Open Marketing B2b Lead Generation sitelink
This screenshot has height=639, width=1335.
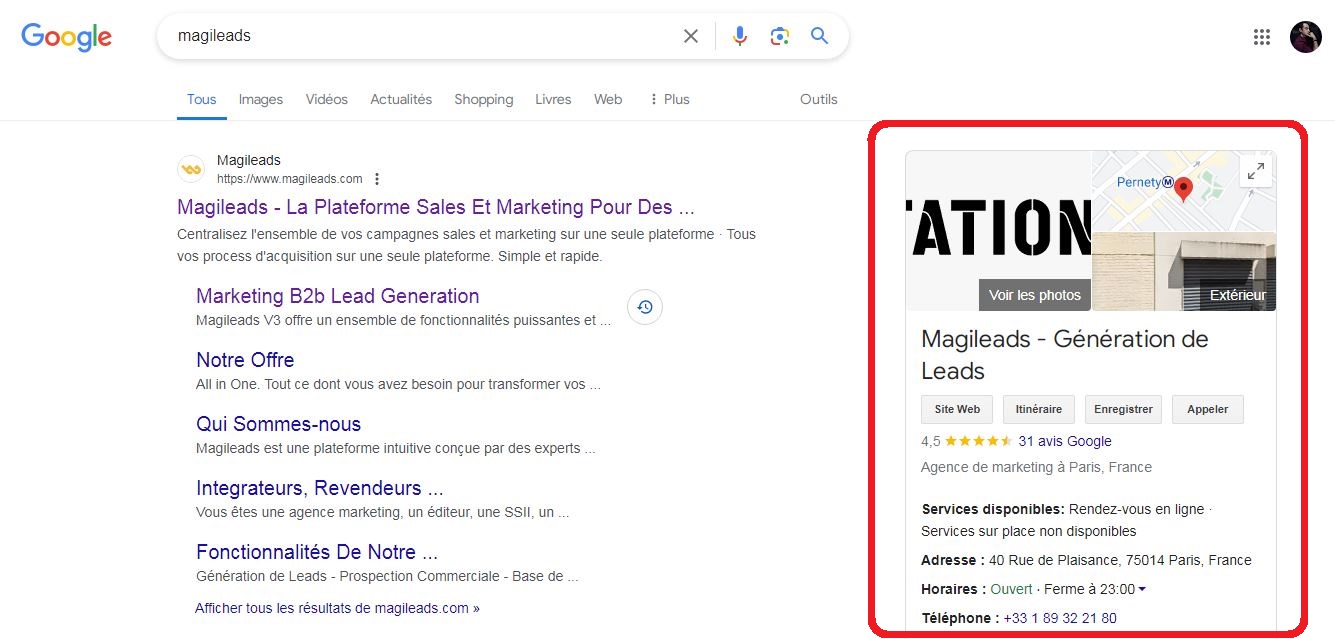[x=337, y=296]
